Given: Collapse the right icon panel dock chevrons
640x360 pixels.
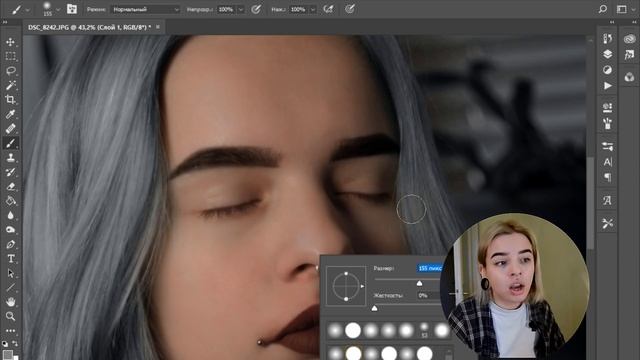Looking at the screenshot, I should pos(612,22).
